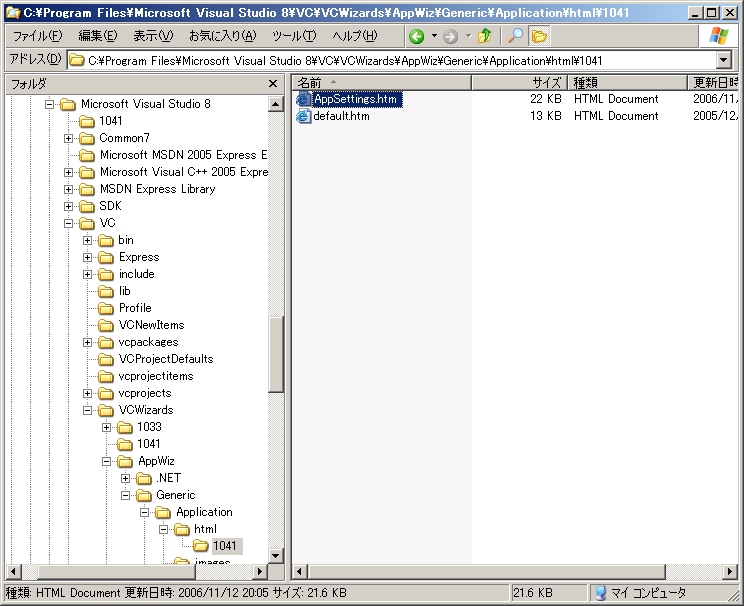Expand the SDK folder node
This screenshot has width=744, height=606.
point(68,206)
